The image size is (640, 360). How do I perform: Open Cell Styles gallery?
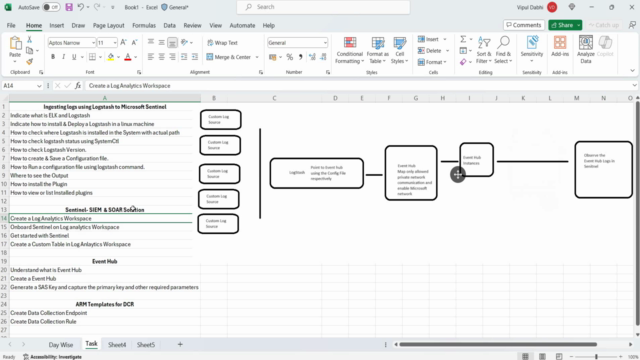click(x=400, y=50)
